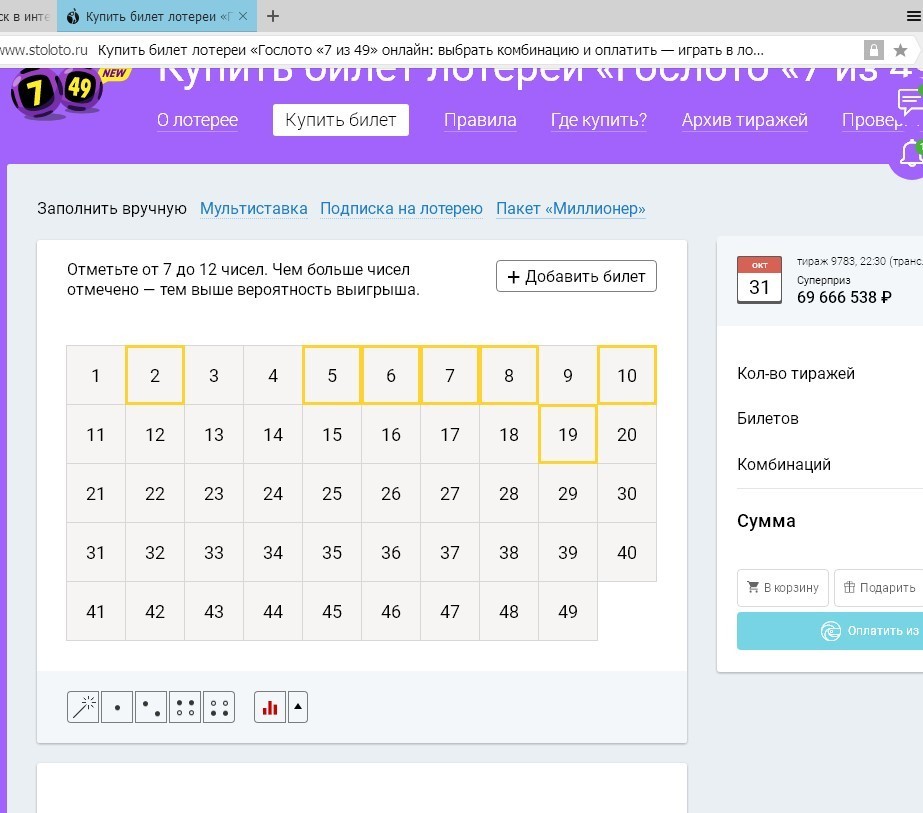Click the lock icon in address bar

click(874, 50)
